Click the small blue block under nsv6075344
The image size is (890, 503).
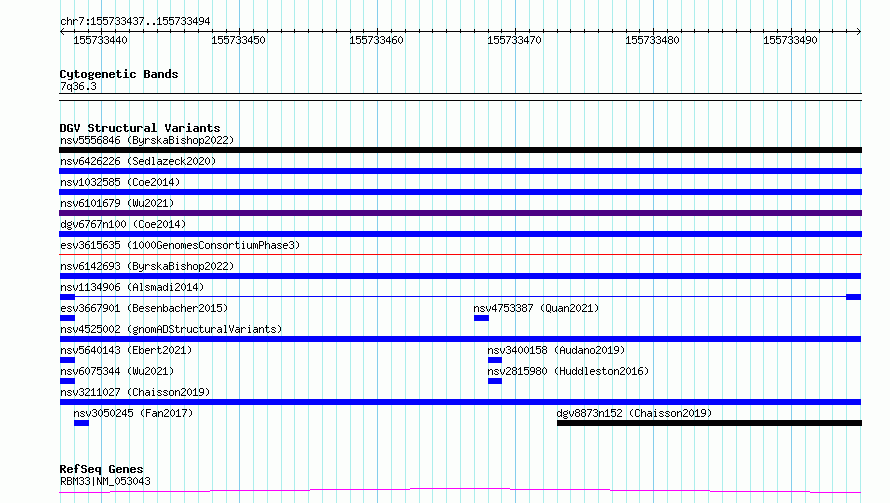[68, 381]
